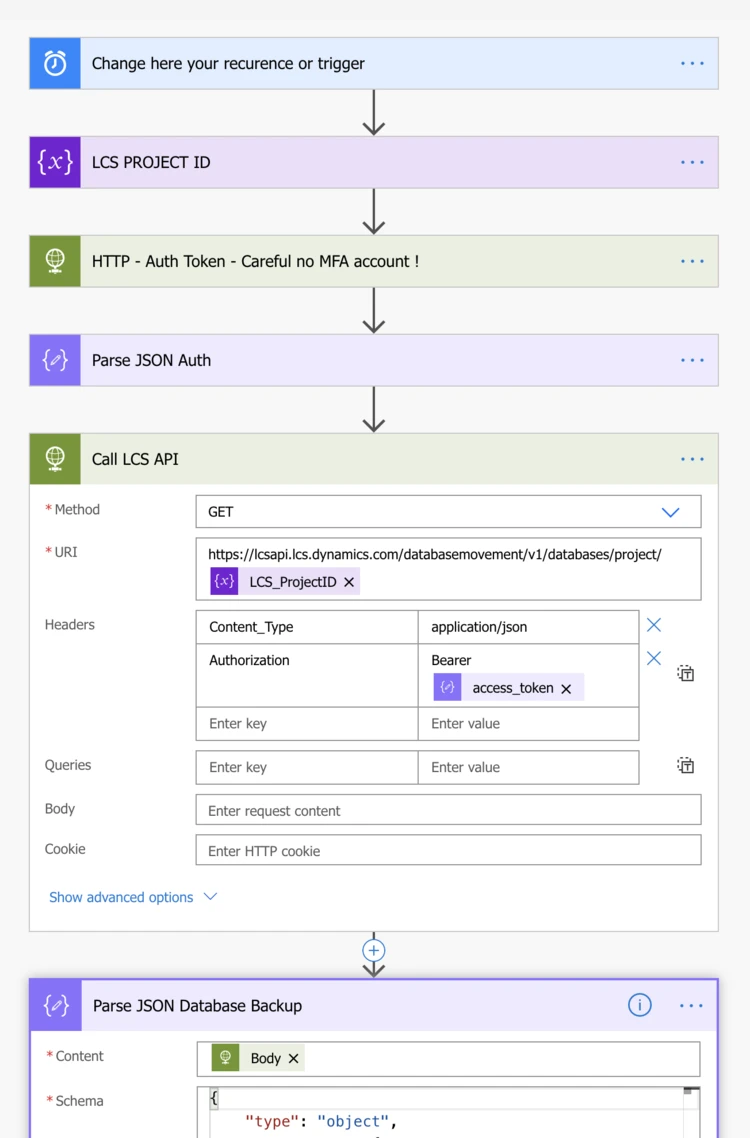Click the Call LCS API globe icon

(55, 459)
